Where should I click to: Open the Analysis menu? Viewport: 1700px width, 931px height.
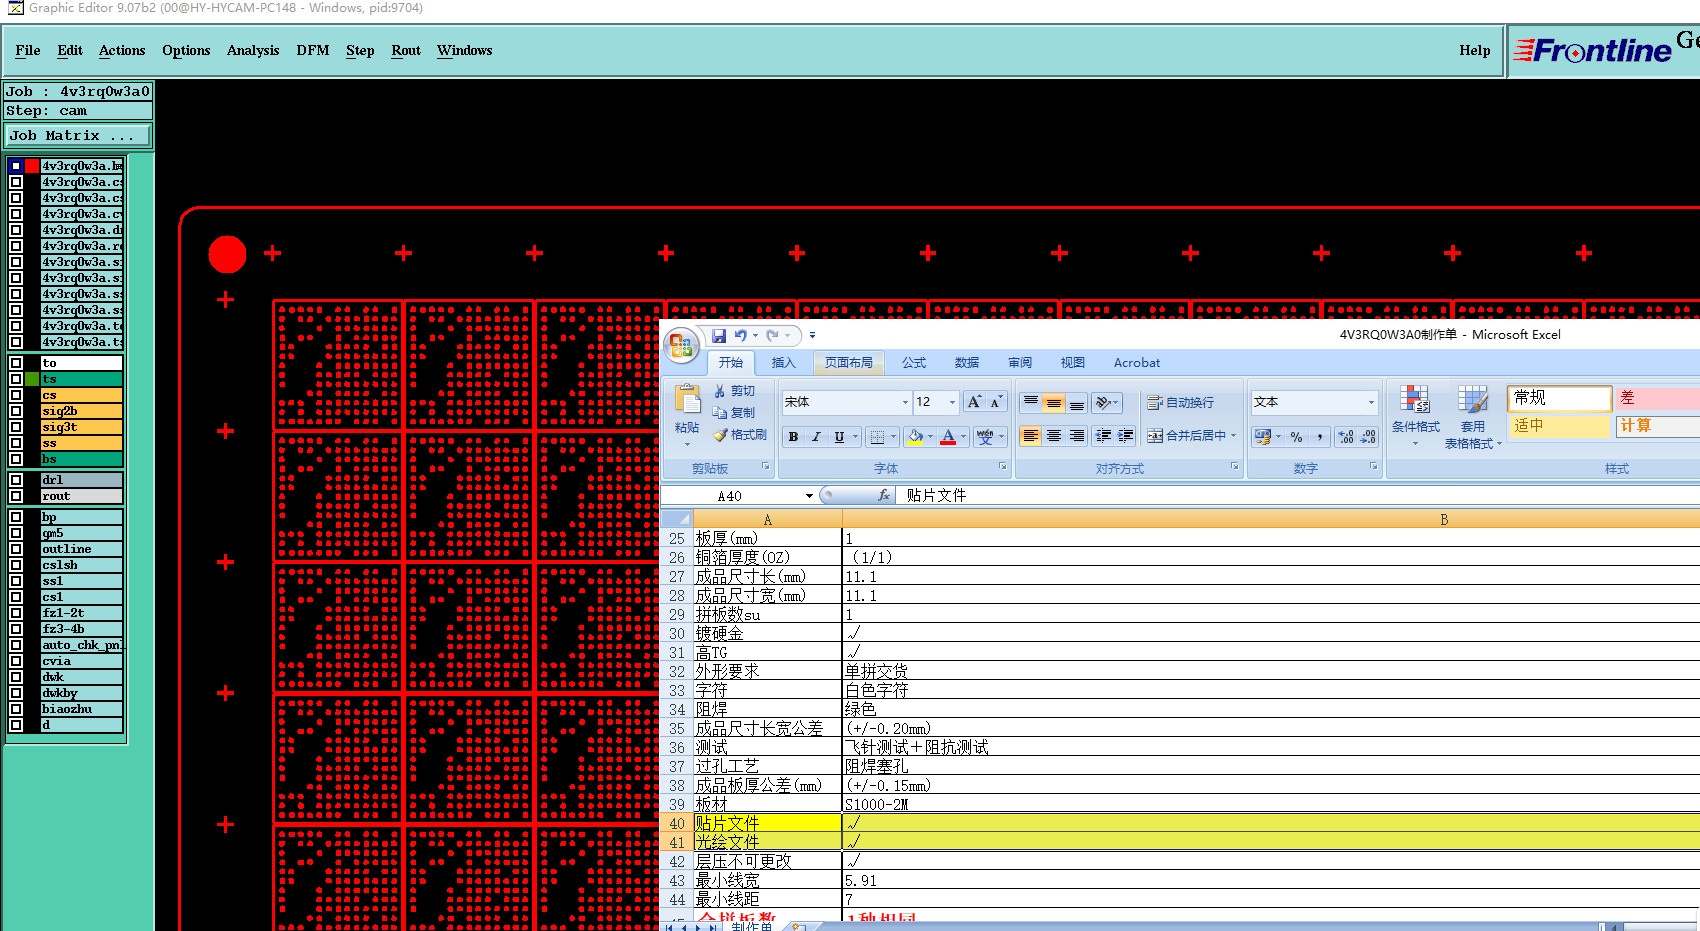[x=253, y=50]
